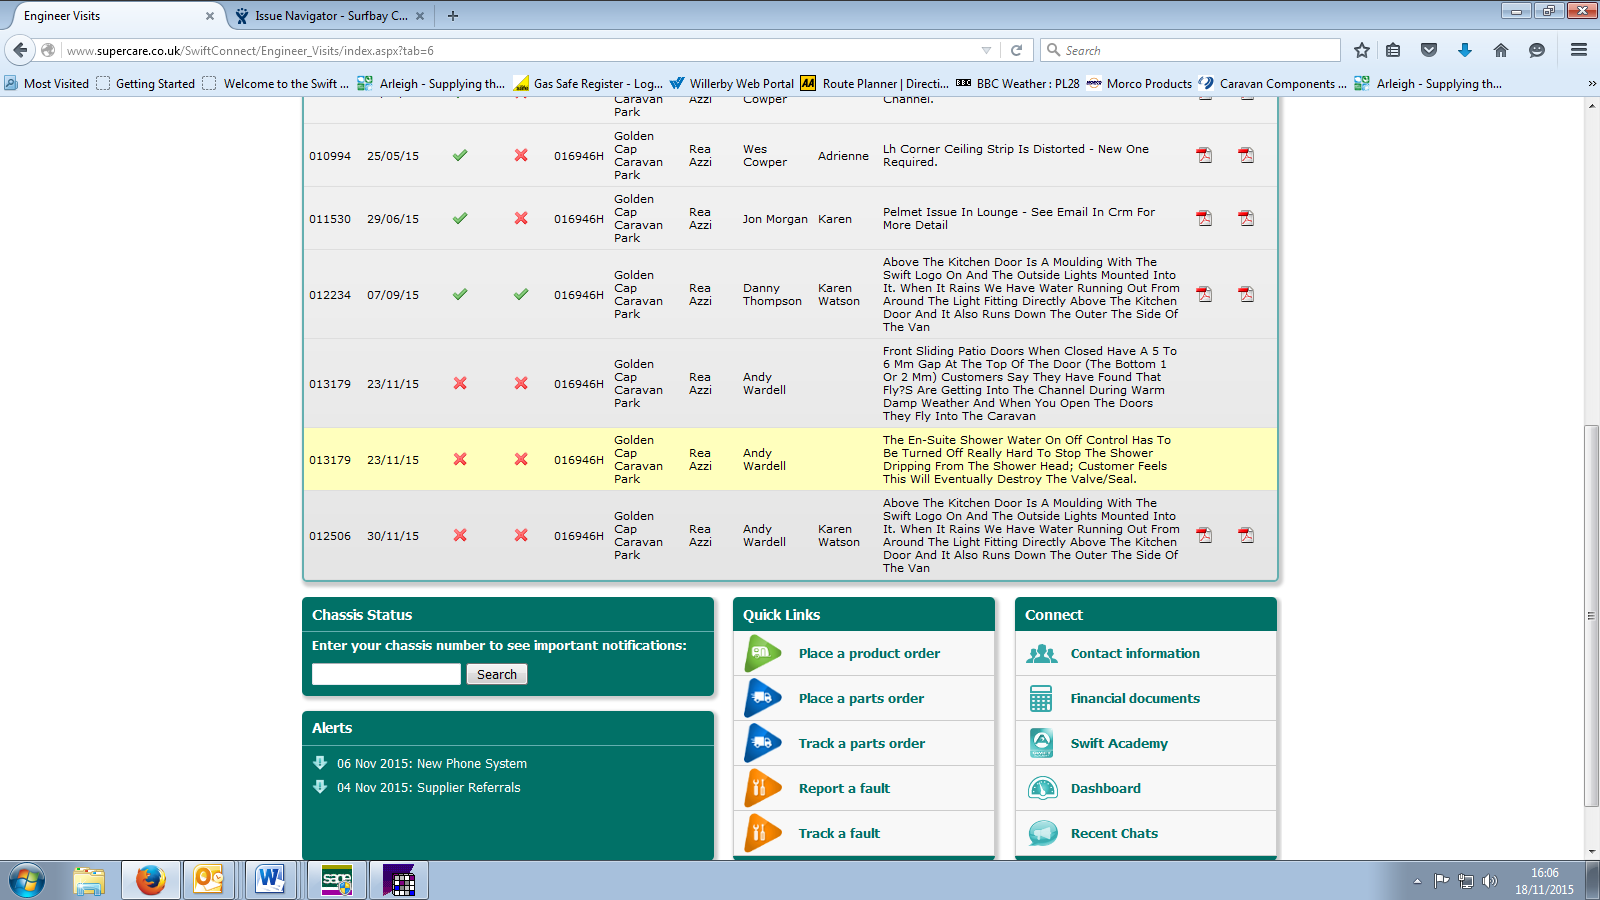The width and height of the screenshot is (1600, 900).
Task: Open the Recent Chats link
Action: pyautogui.click(x=1114, y=833)
